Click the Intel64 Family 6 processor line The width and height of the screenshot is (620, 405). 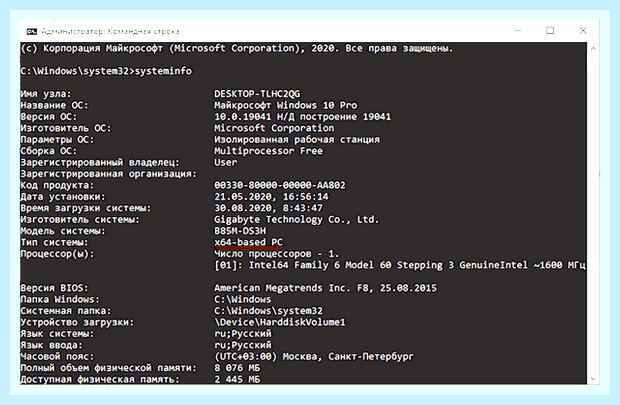[399, 265]
